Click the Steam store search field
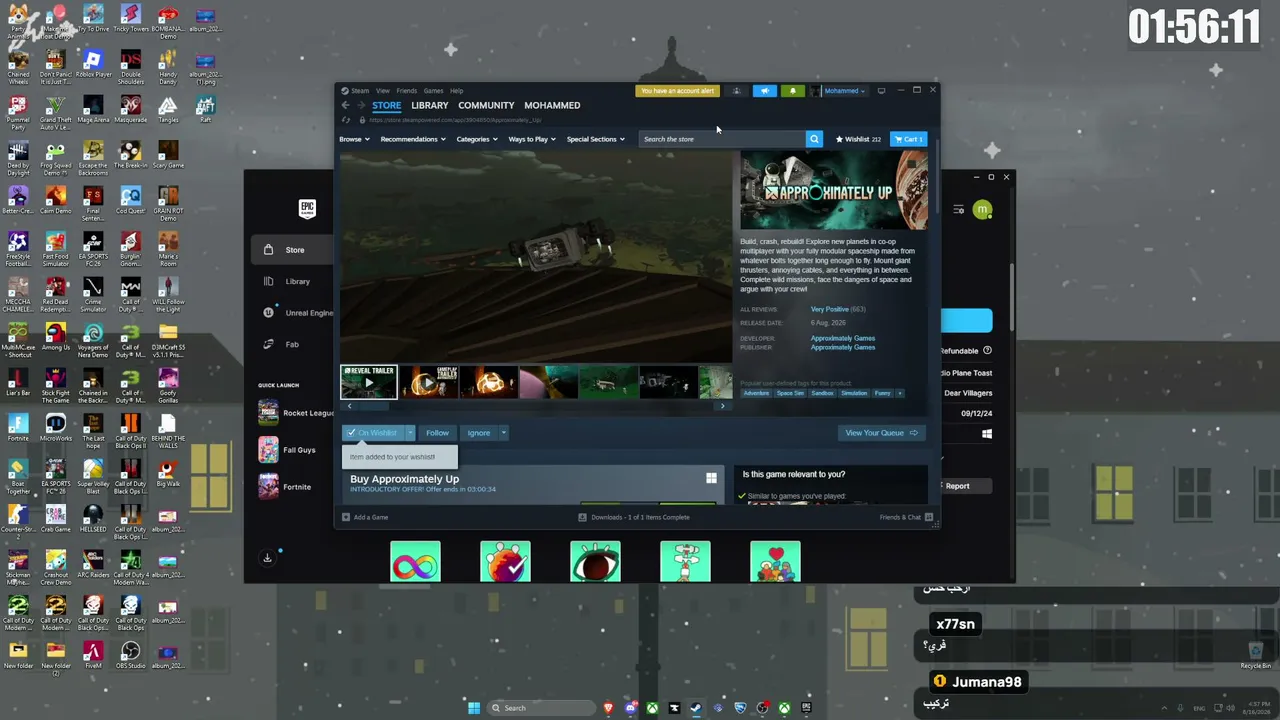 (722, 139)
